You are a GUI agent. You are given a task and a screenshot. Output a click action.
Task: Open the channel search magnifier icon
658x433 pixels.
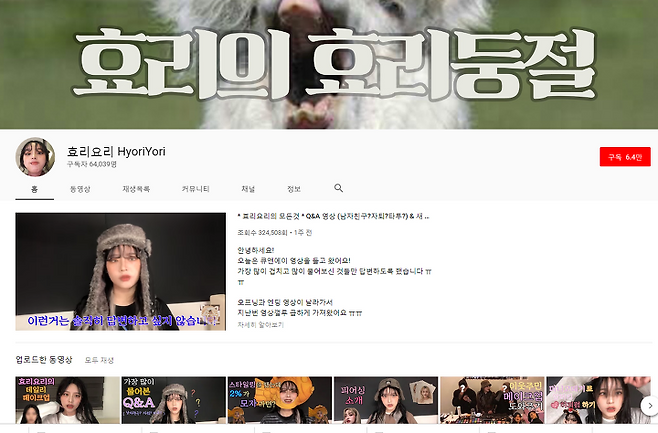point(338,188)
